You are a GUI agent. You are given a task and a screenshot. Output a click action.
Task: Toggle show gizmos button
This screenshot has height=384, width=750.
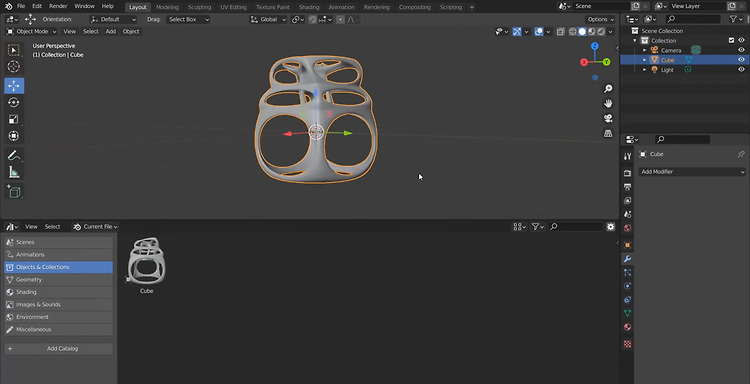coord(517,32)
